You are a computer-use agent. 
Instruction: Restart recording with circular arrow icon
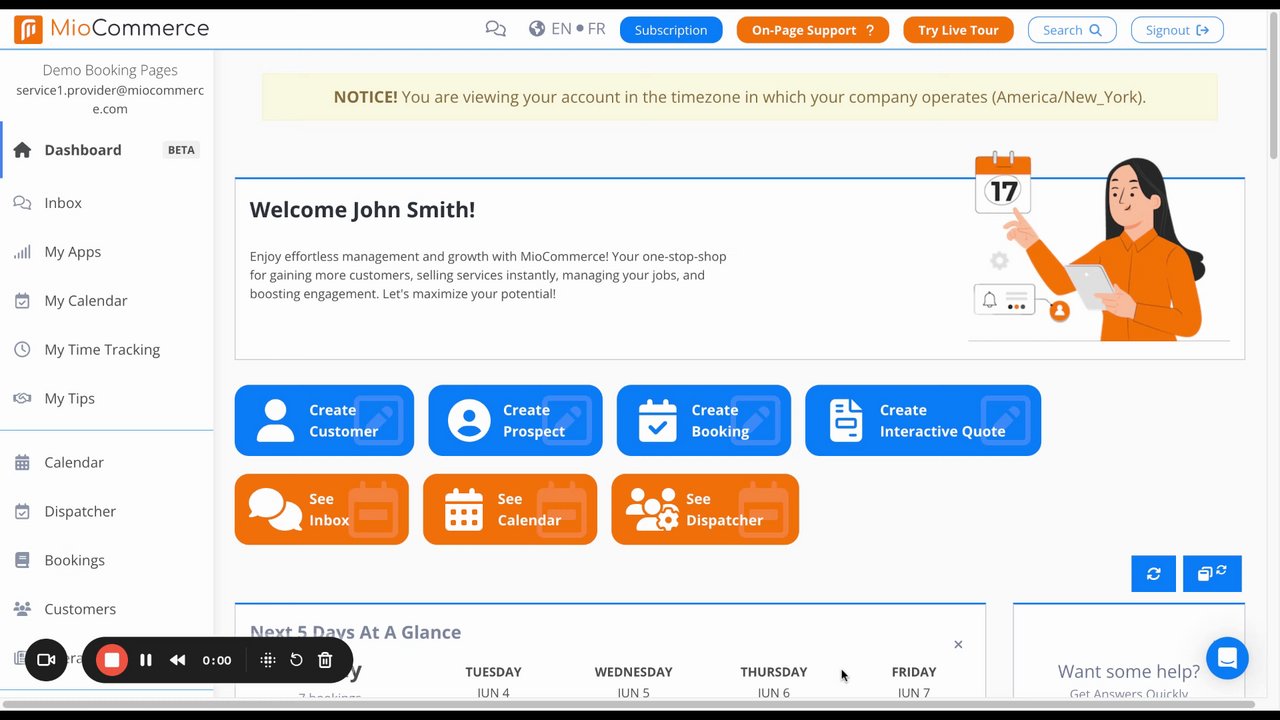tap(296, 660)
